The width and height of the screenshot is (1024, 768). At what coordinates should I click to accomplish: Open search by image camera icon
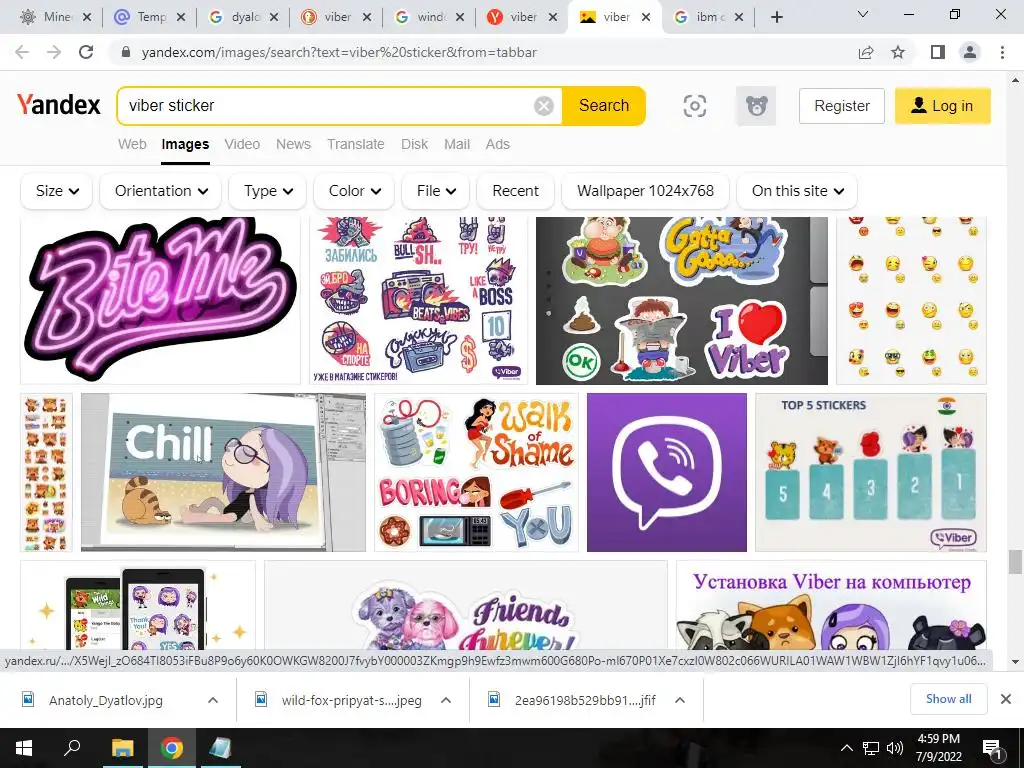tap(695, 106)
